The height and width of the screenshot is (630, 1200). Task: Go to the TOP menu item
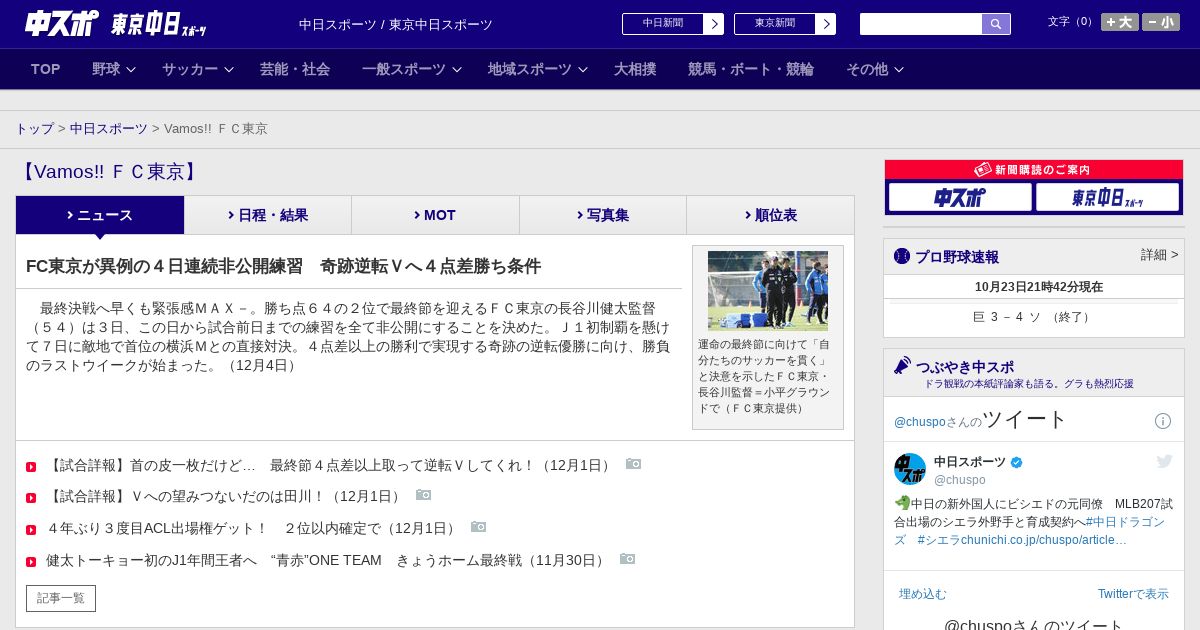coord(46,69)
